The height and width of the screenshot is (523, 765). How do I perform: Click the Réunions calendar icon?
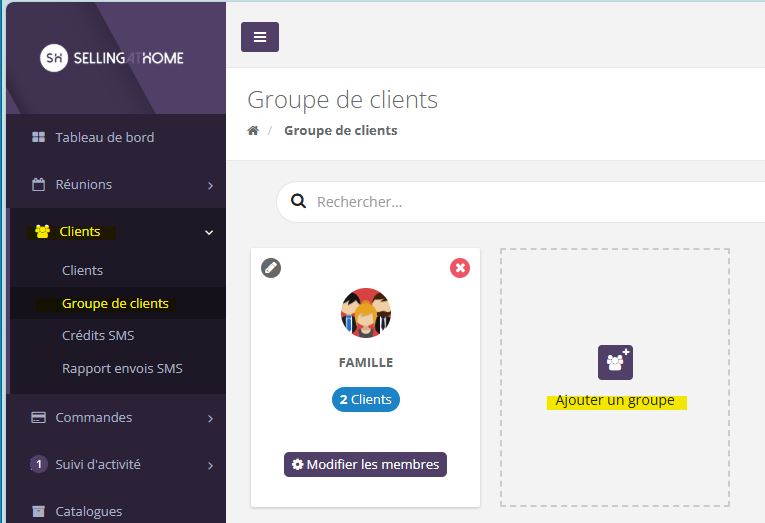pyautogui.click(x=39, y=184)
